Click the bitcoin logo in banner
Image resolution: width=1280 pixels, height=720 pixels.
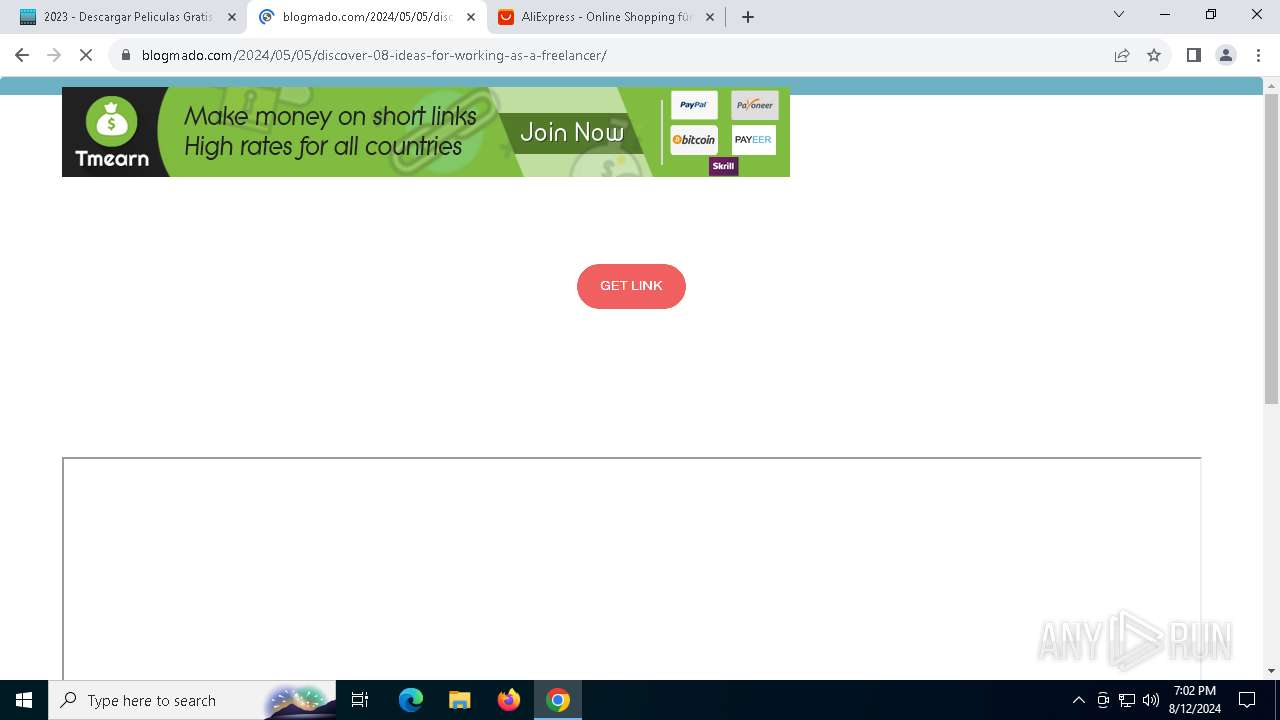pos(694,140)
